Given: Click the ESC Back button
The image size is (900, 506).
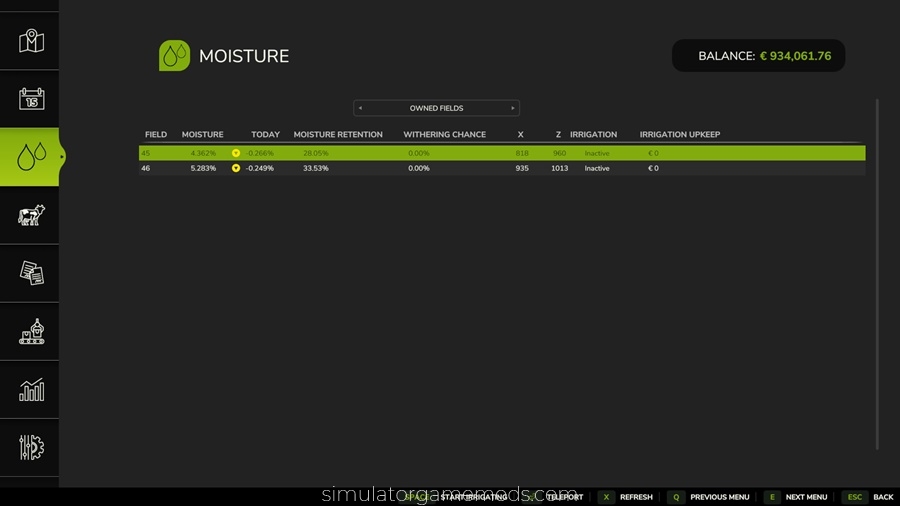Looking at the screenshot, I should (x=869, y=497).
